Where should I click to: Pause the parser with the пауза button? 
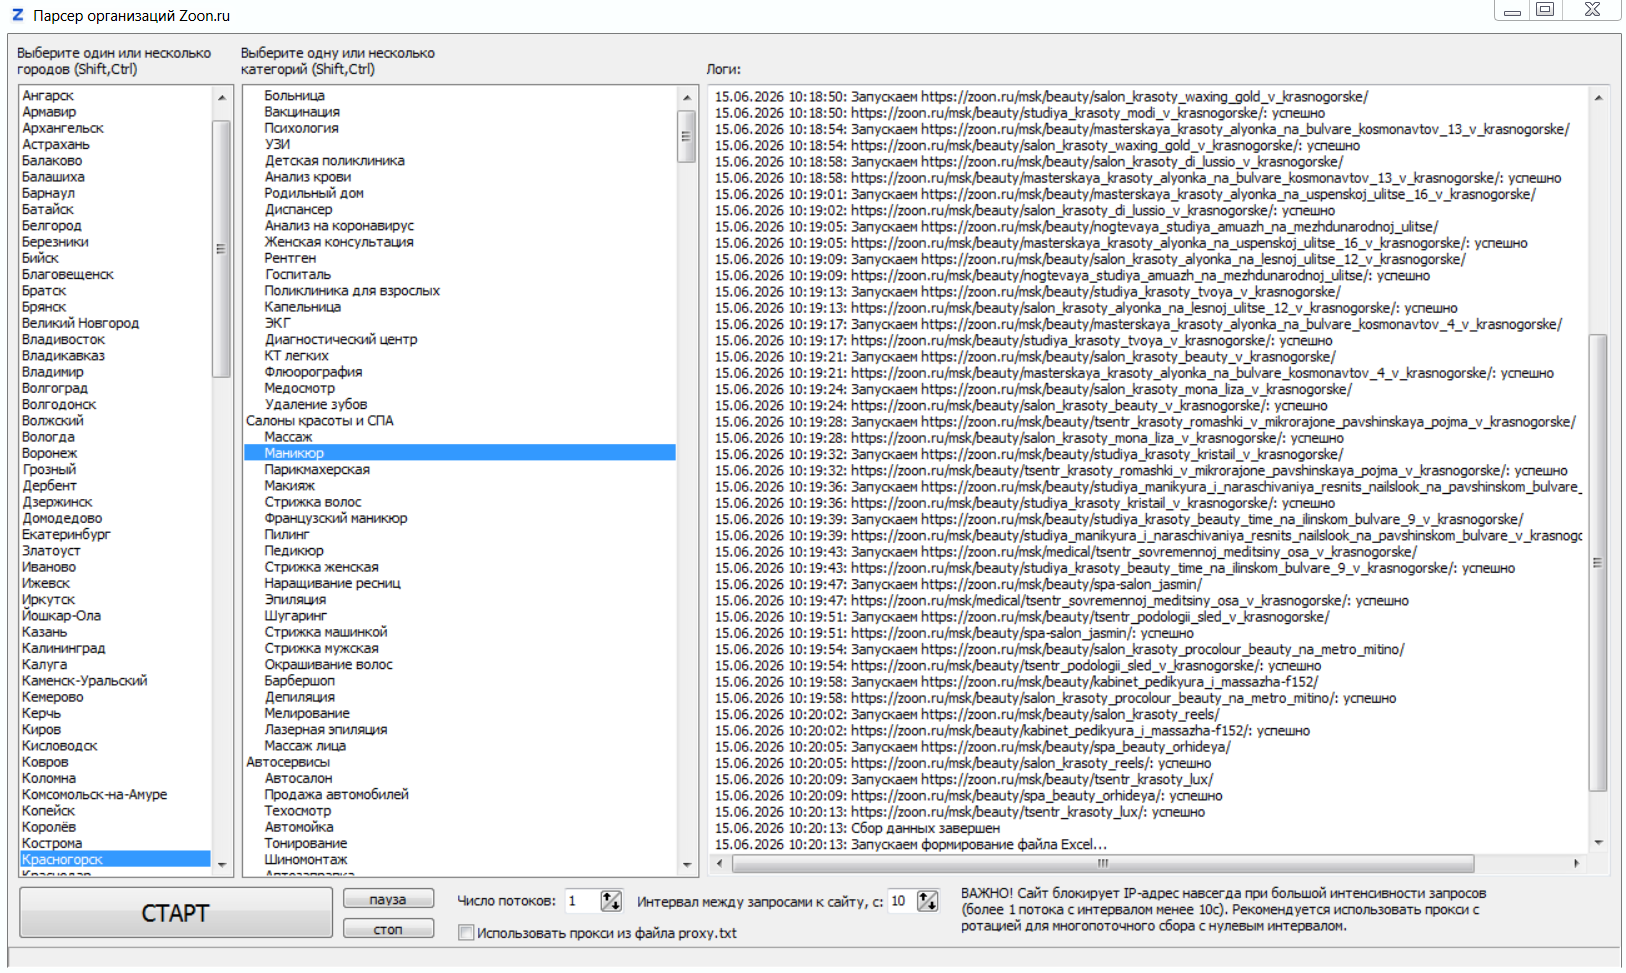(x=388, y=899)
